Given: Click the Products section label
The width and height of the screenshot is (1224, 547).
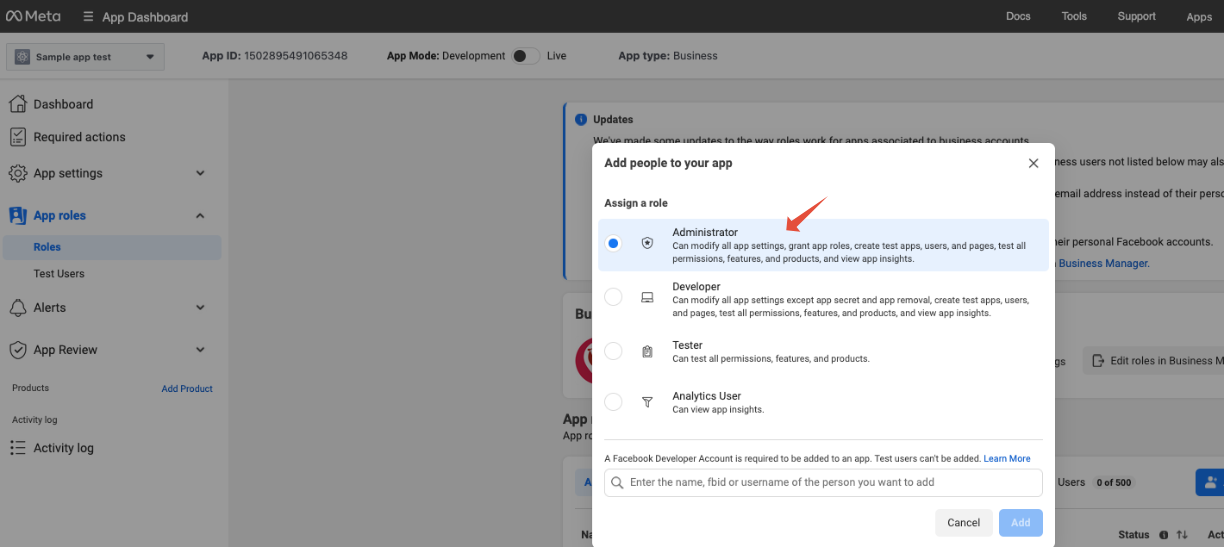Looking at the screenshot, I should [30, 388].
